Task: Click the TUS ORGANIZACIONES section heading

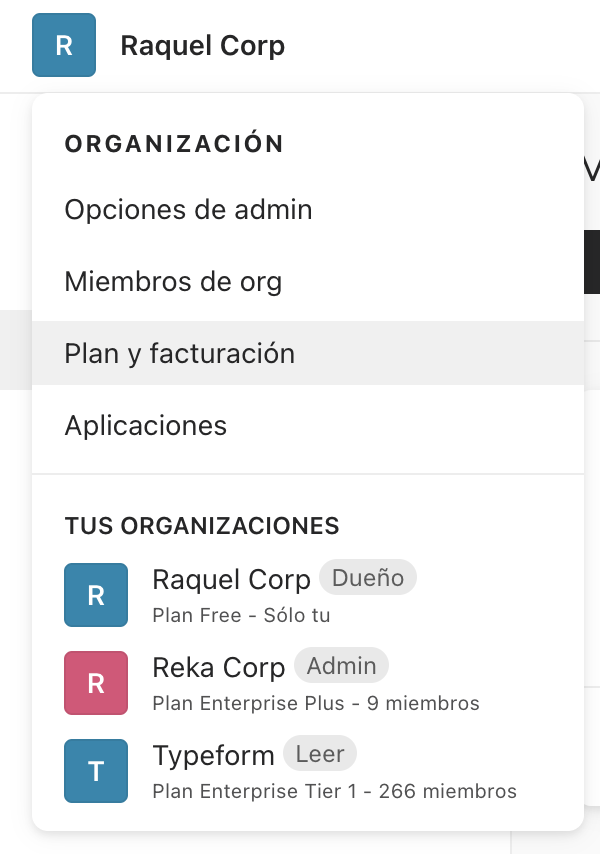Action: [202, 526]
